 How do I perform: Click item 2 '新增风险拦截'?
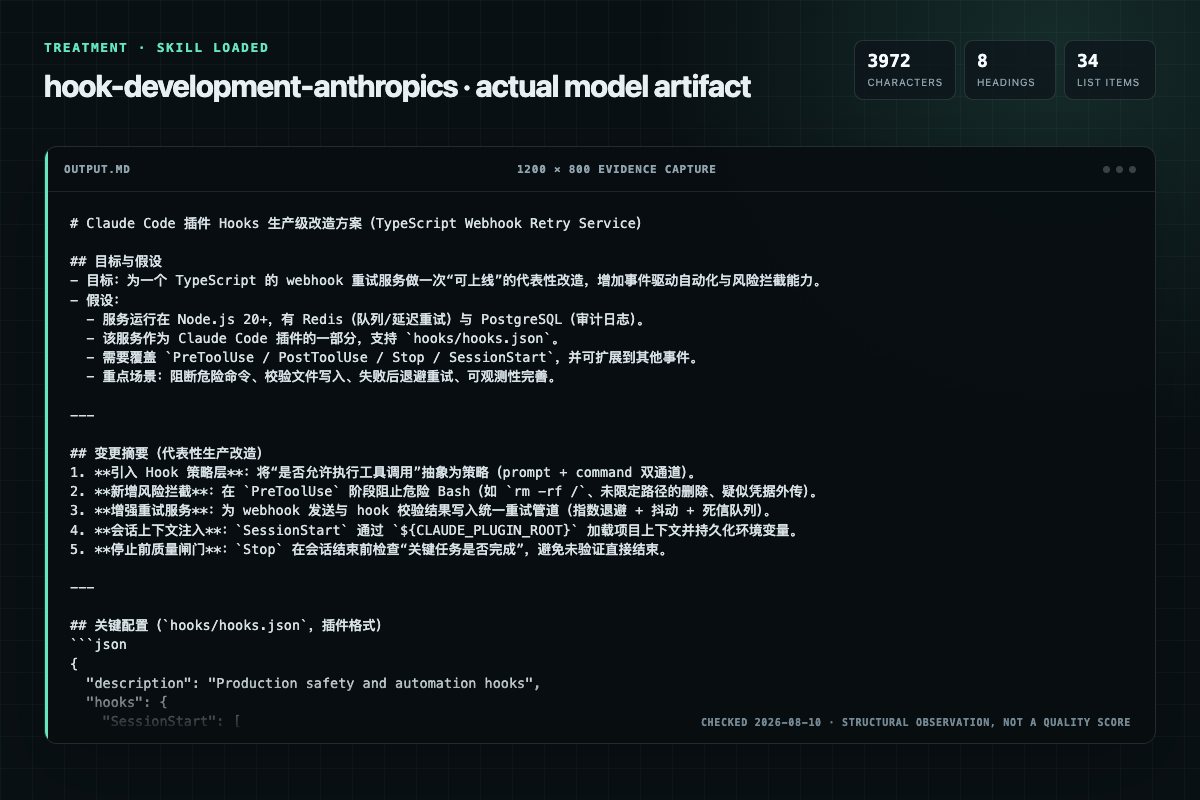tap(446, 492)
